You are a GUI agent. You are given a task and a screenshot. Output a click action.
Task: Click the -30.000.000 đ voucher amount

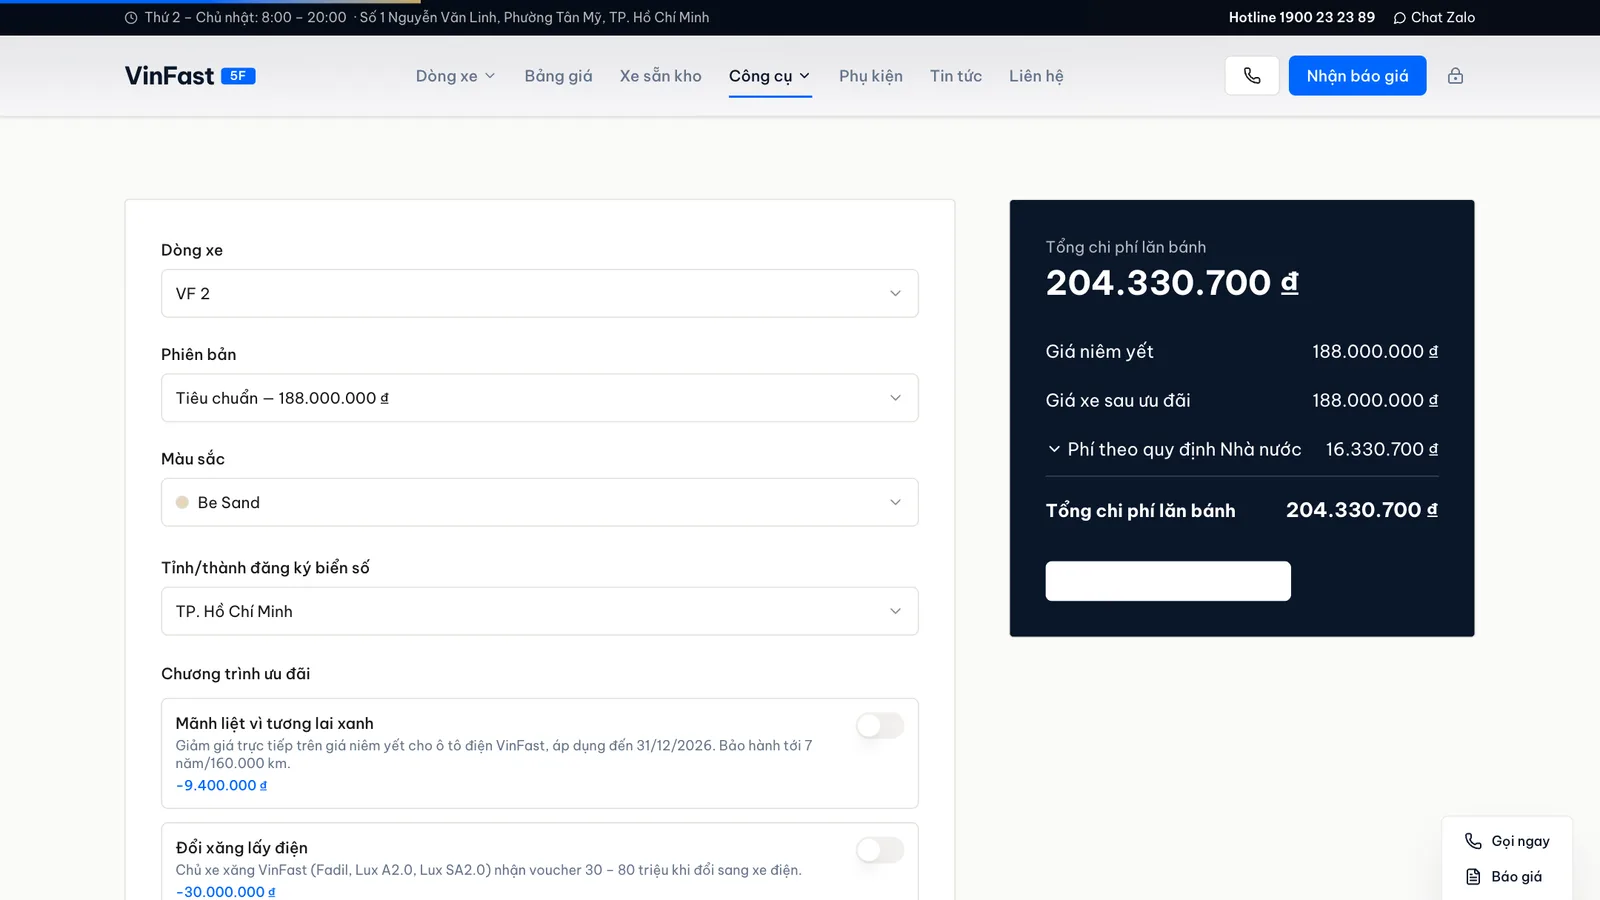click(226, 892)
